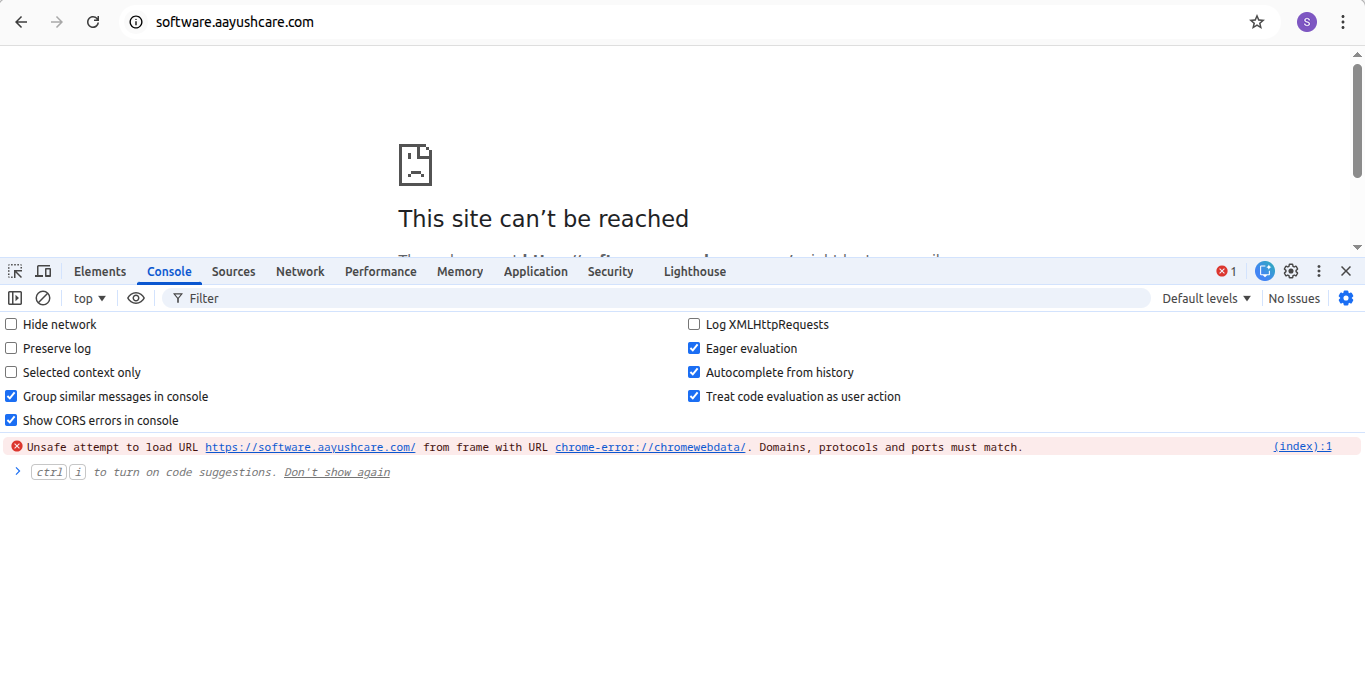Uncheck Show CORS errors in console
This screenshot has width=1365, height=698.
tap(11, 420)
